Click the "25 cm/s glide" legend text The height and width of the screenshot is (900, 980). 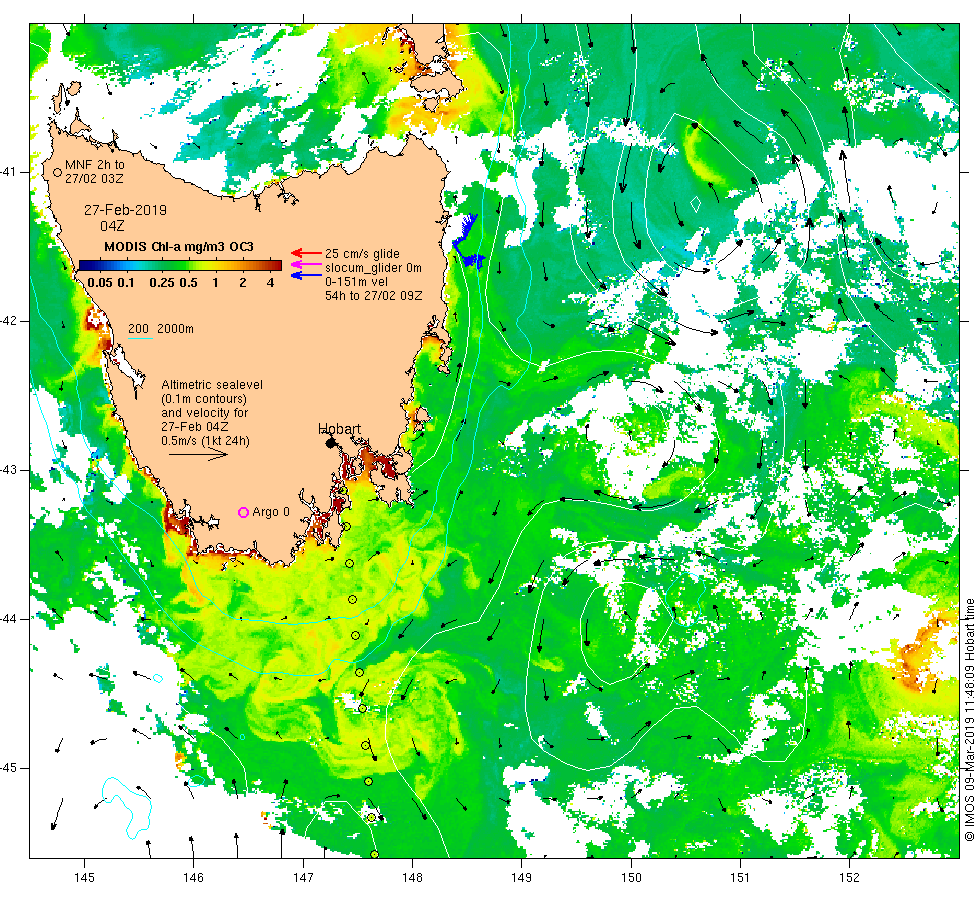362,254
